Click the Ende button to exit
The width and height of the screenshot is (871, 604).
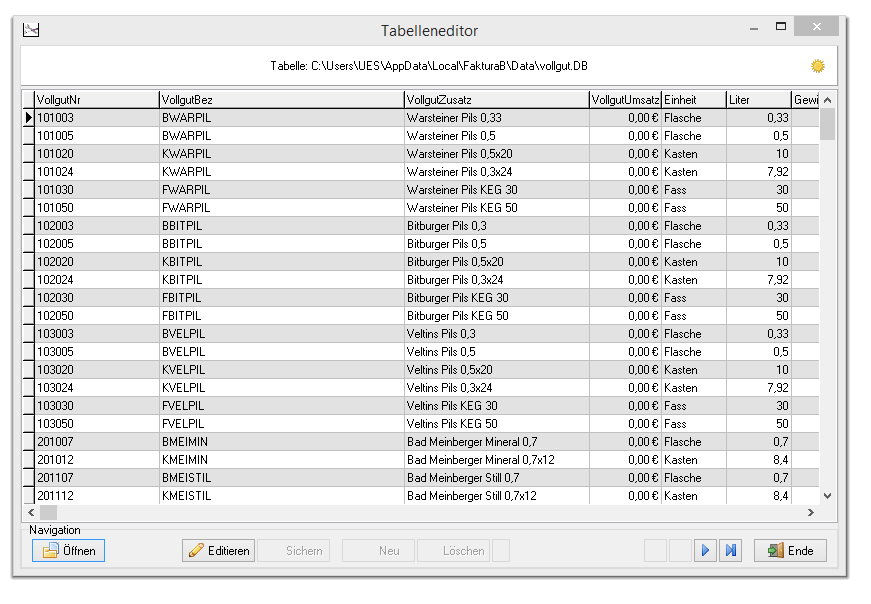pos(790,551)
